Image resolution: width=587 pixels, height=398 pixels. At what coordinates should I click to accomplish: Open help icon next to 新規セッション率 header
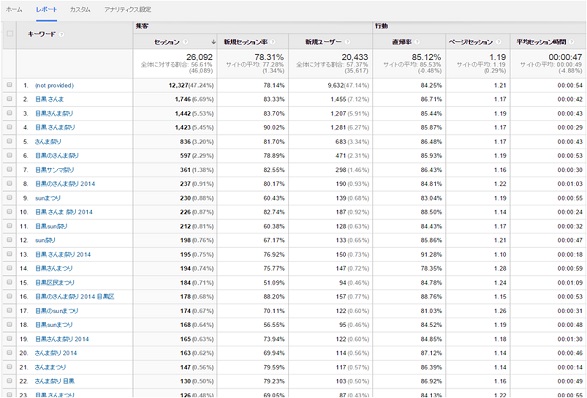click(x=273, y=42)
